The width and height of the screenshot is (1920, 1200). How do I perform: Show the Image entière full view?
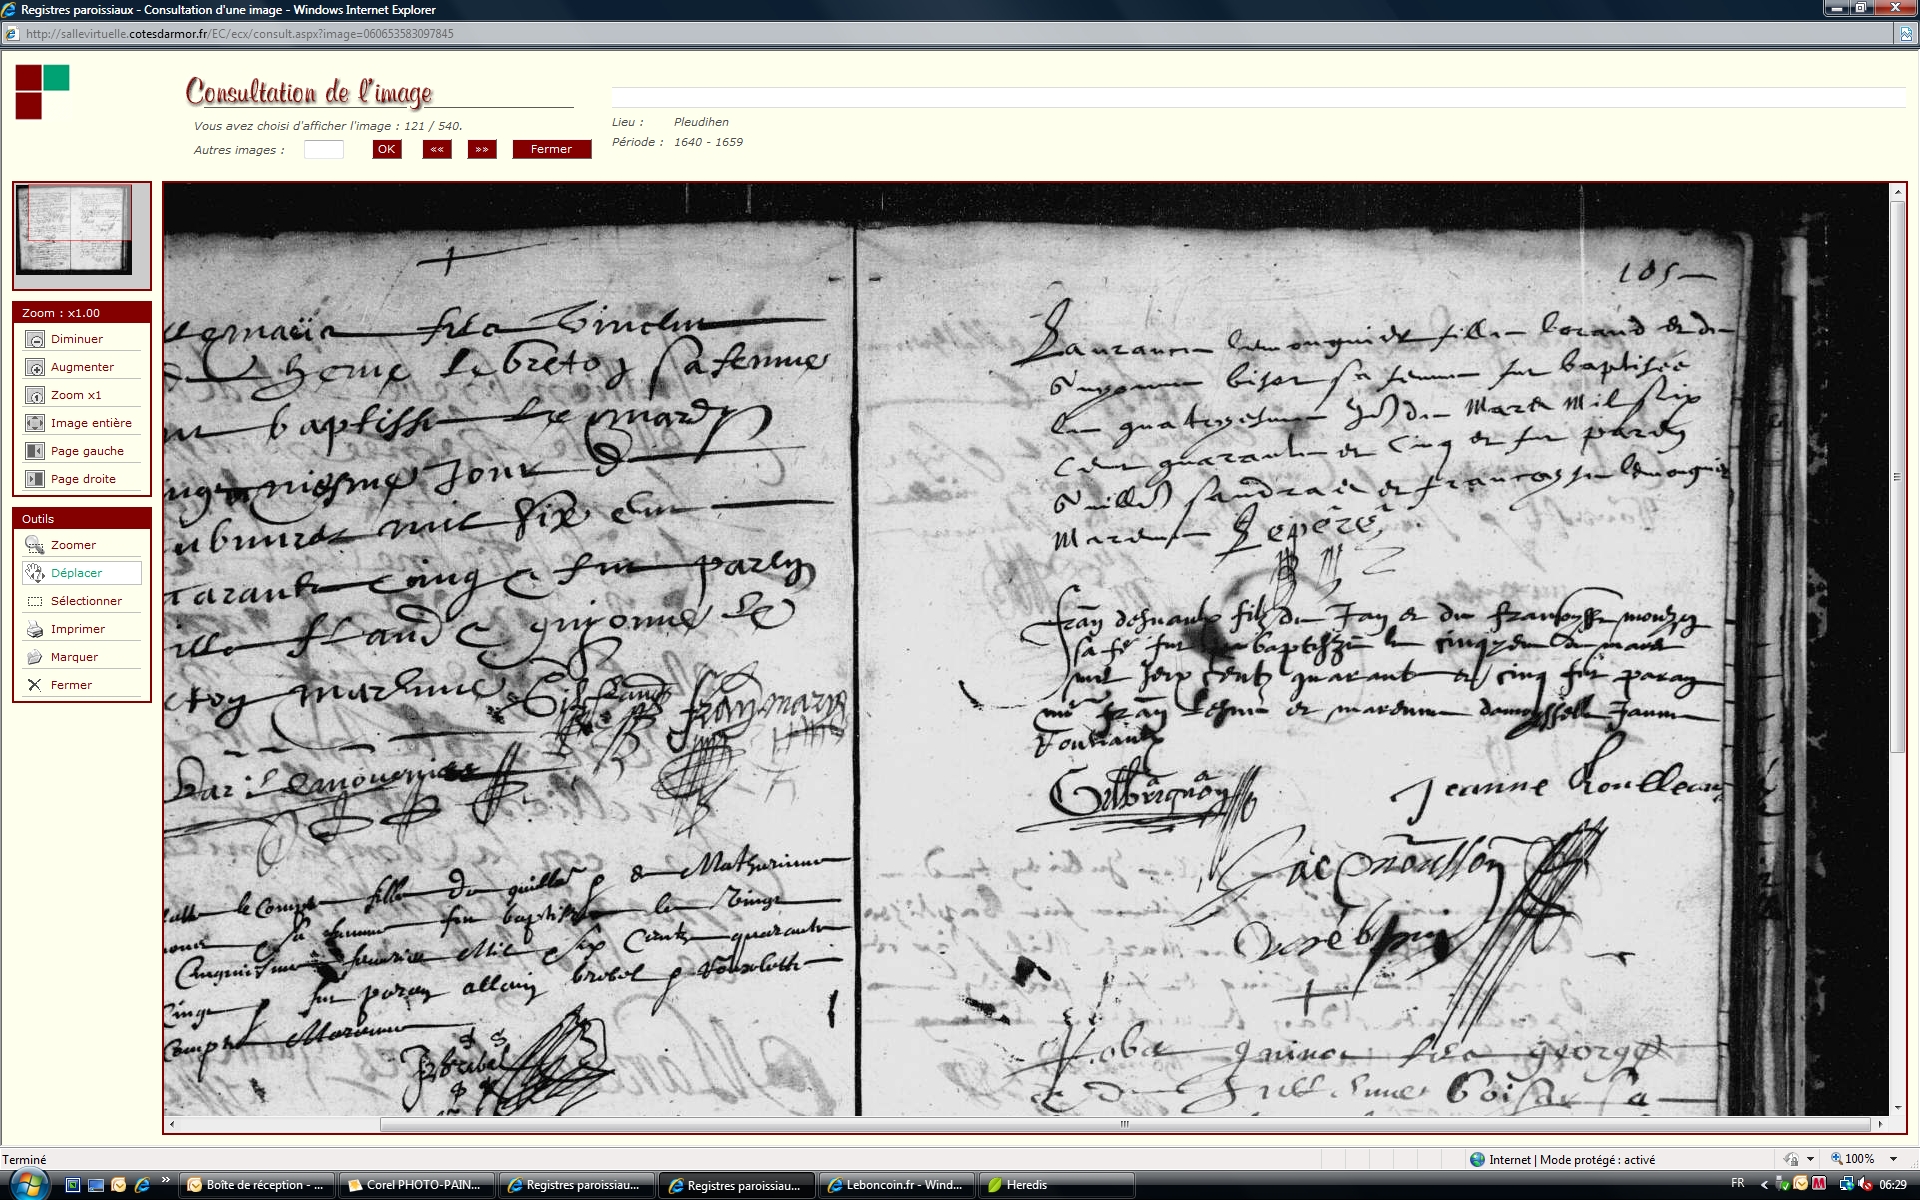pos(35,424)
